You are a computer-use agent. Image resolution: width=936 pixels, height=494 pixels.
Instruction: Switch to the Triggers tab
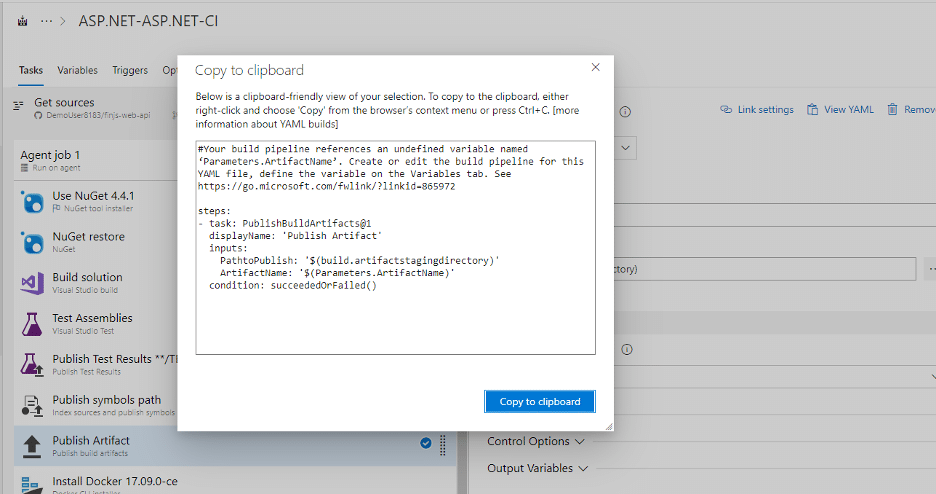(130, 70)
